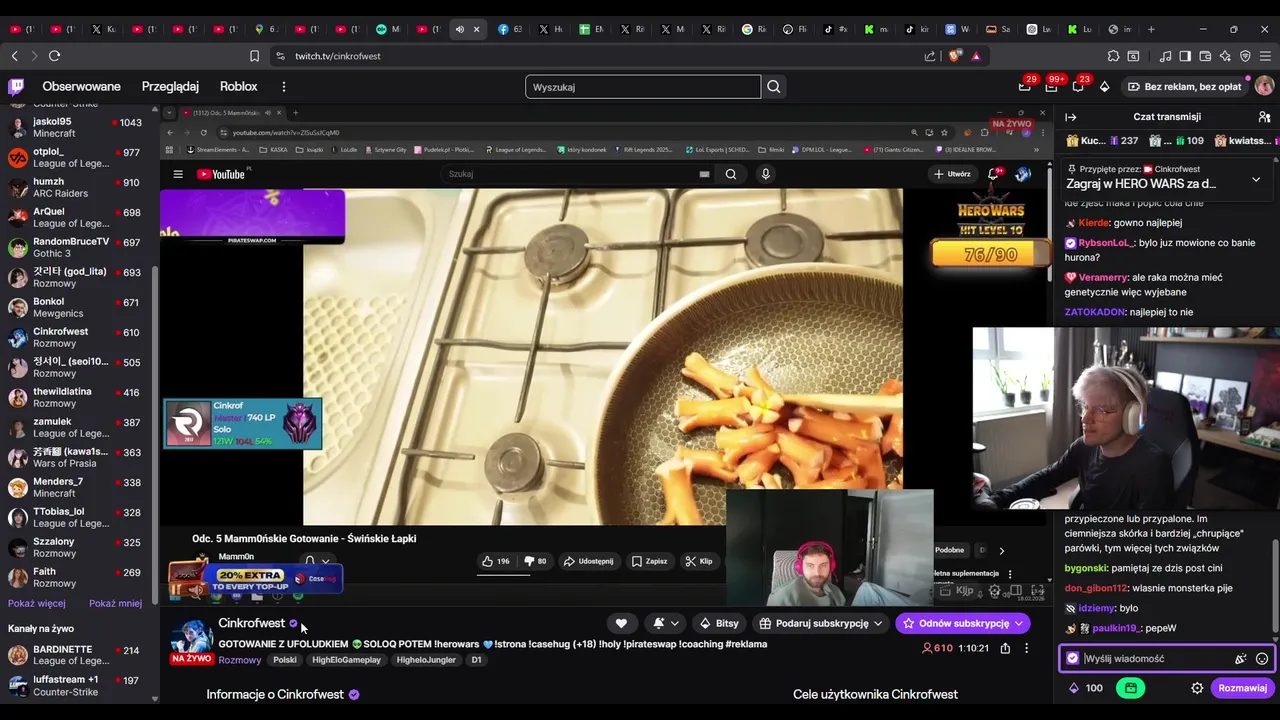Open the stream options three-dot menu
This screenshot has width=1280, height=720.
[x=1026, y=648]
